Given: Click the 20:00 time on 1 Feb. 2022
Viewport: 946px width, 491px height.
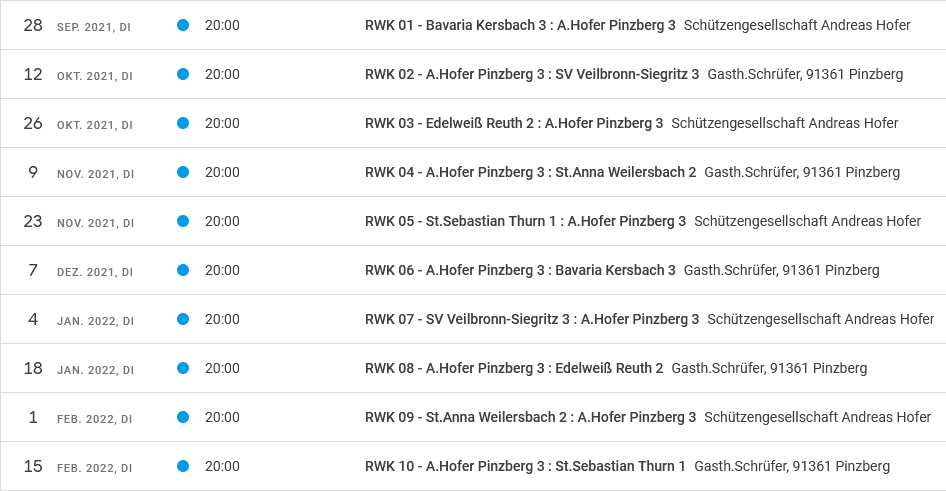Looking at the screenshot, I should click(222, 417).
